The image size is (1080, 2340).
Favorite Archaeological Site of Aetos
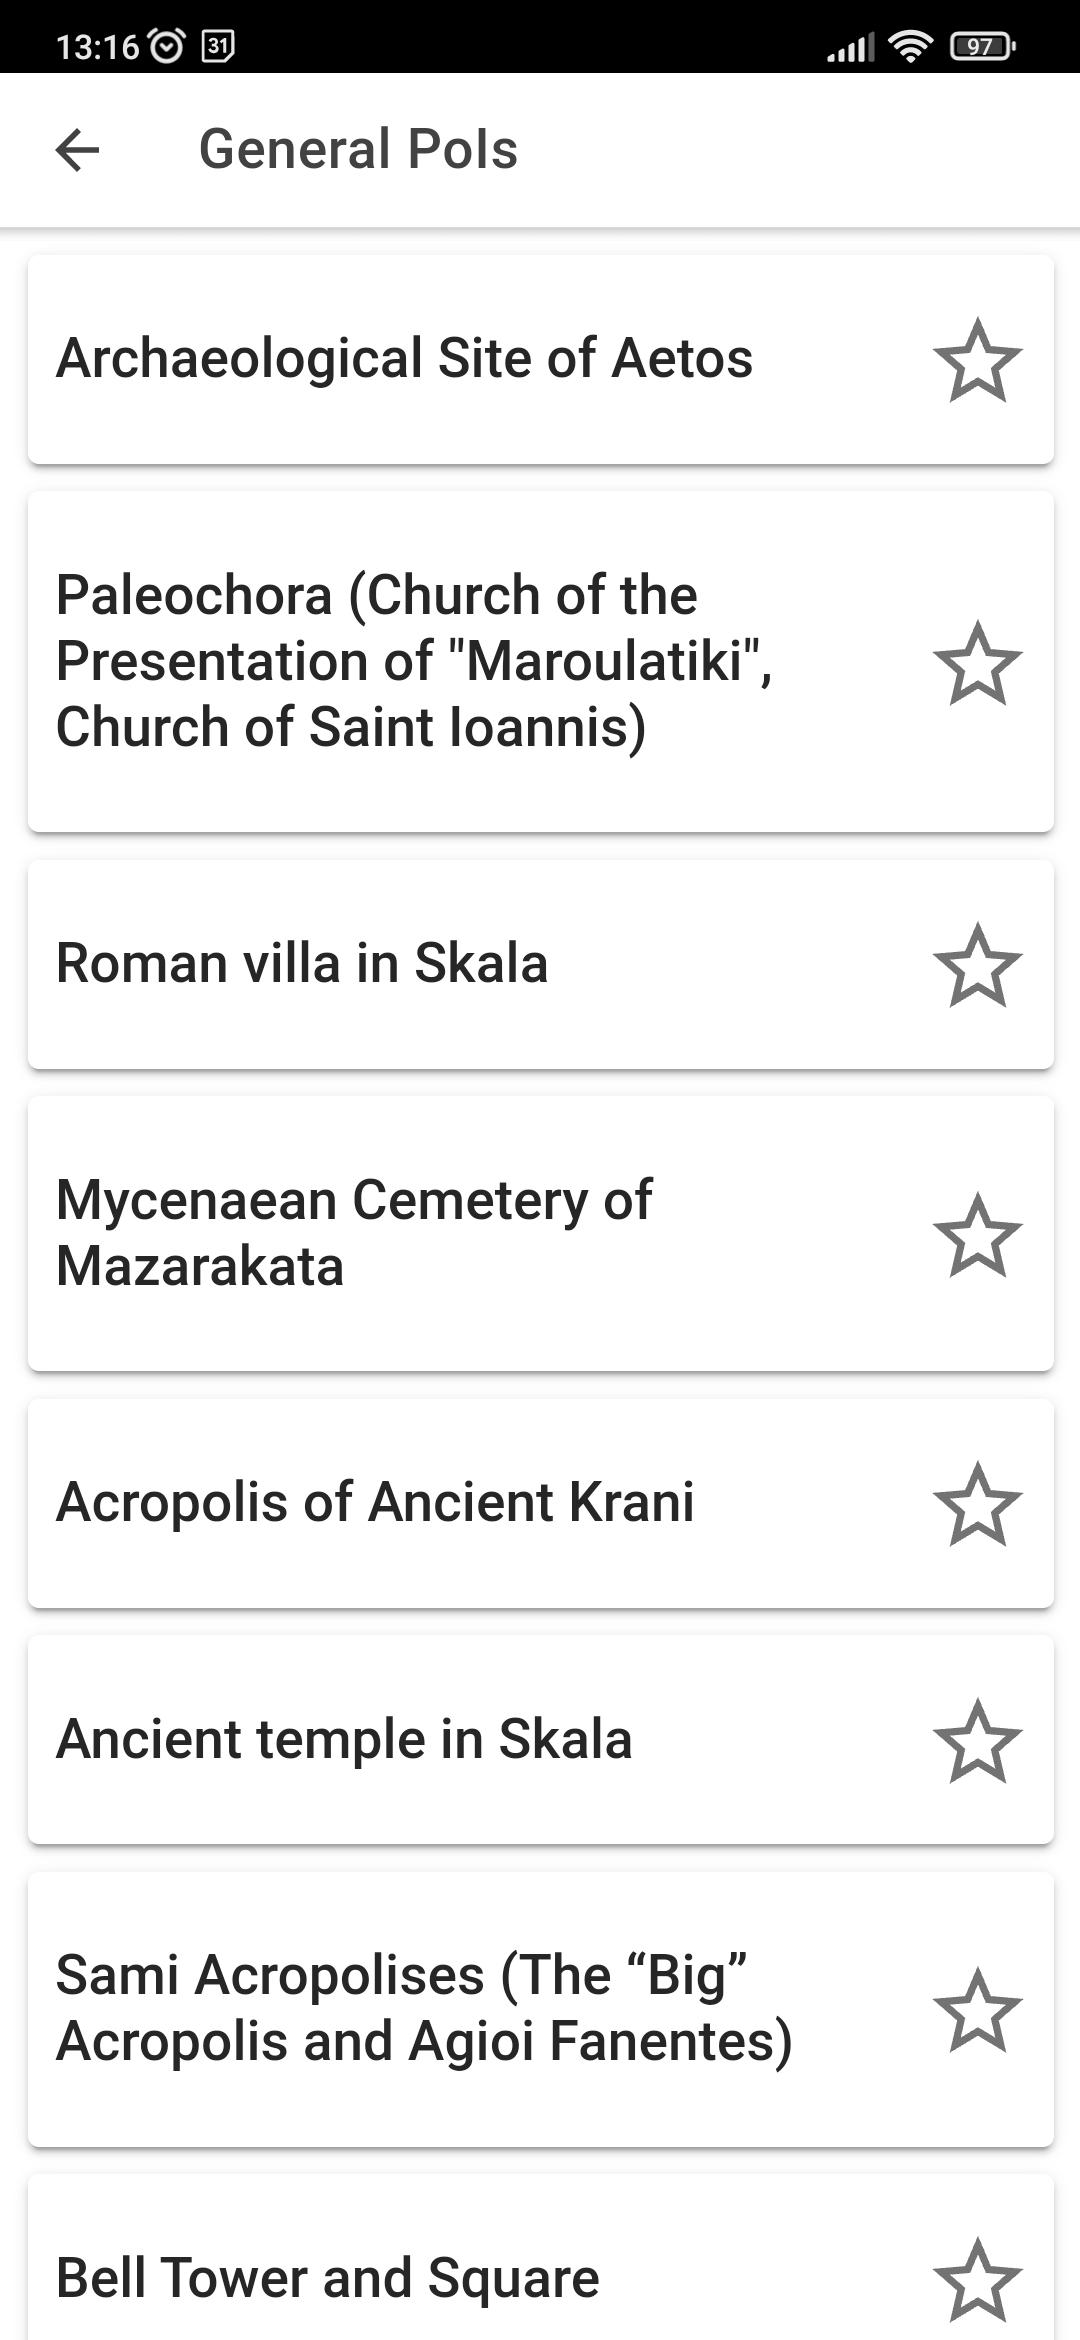977,360
